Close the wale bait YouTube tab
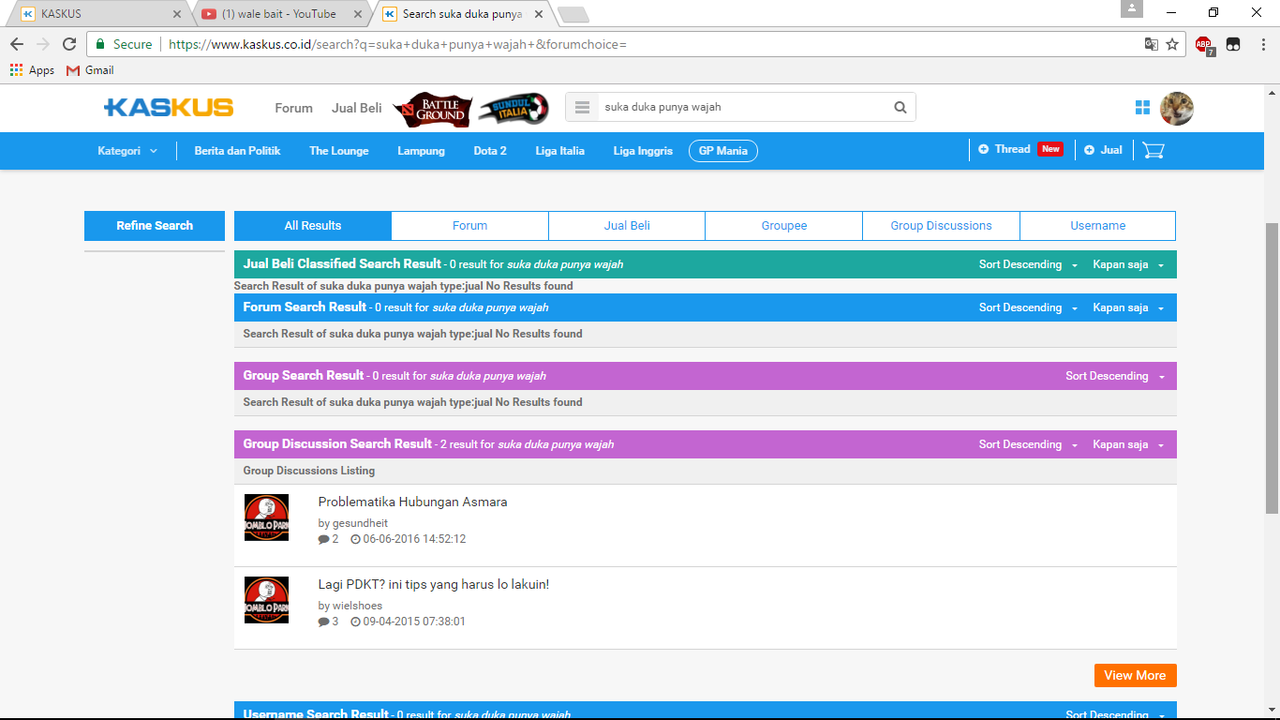Screen dimensions: 1280x720 click(357, 14)
